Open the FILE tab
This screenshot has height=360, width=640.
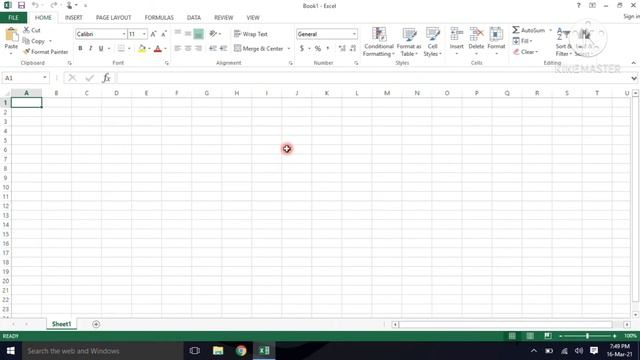(x=13, y=18)
